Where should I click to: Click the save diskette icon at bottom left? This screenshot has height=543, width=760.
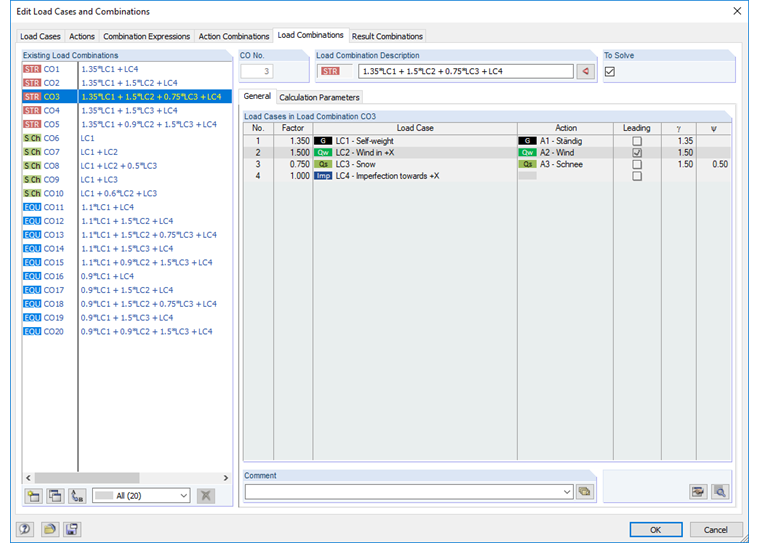(x=72, y=529)
